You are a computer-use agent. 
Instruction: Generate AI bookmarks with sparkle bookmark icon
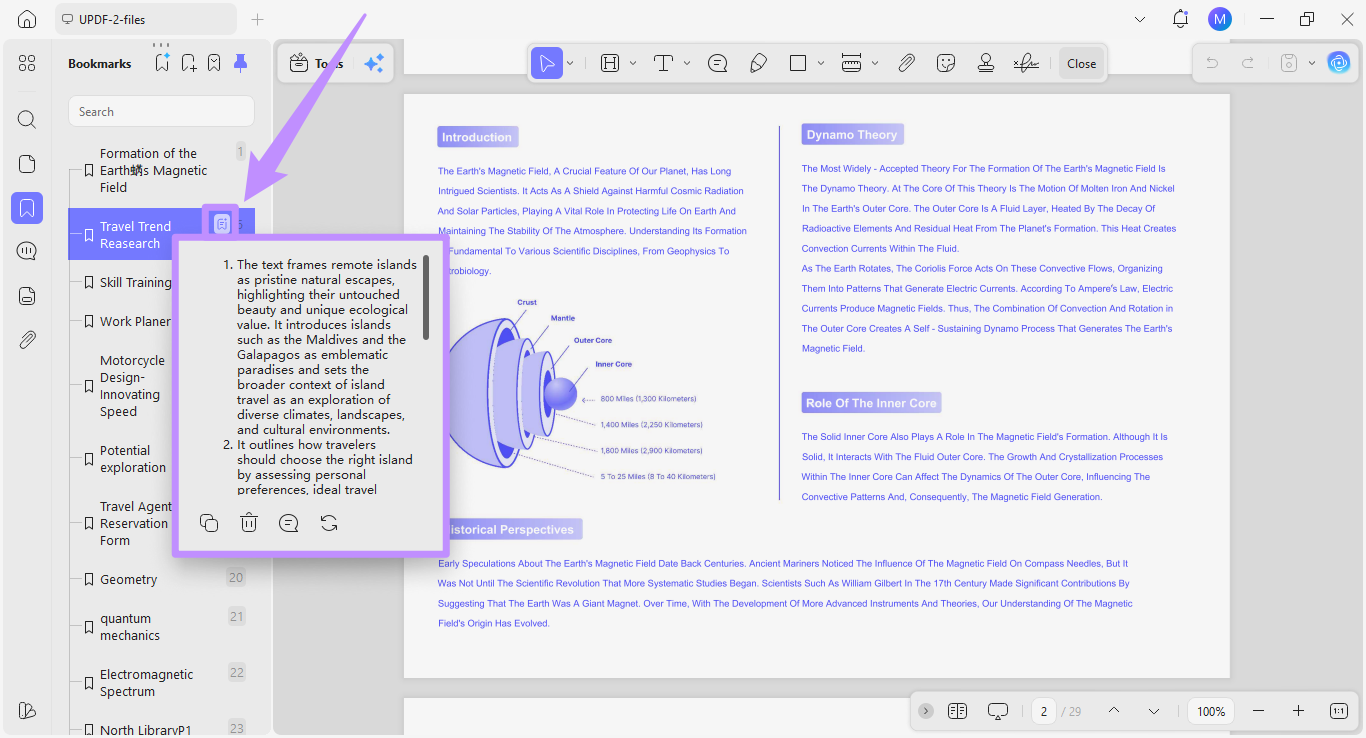[x=162, y=63]
